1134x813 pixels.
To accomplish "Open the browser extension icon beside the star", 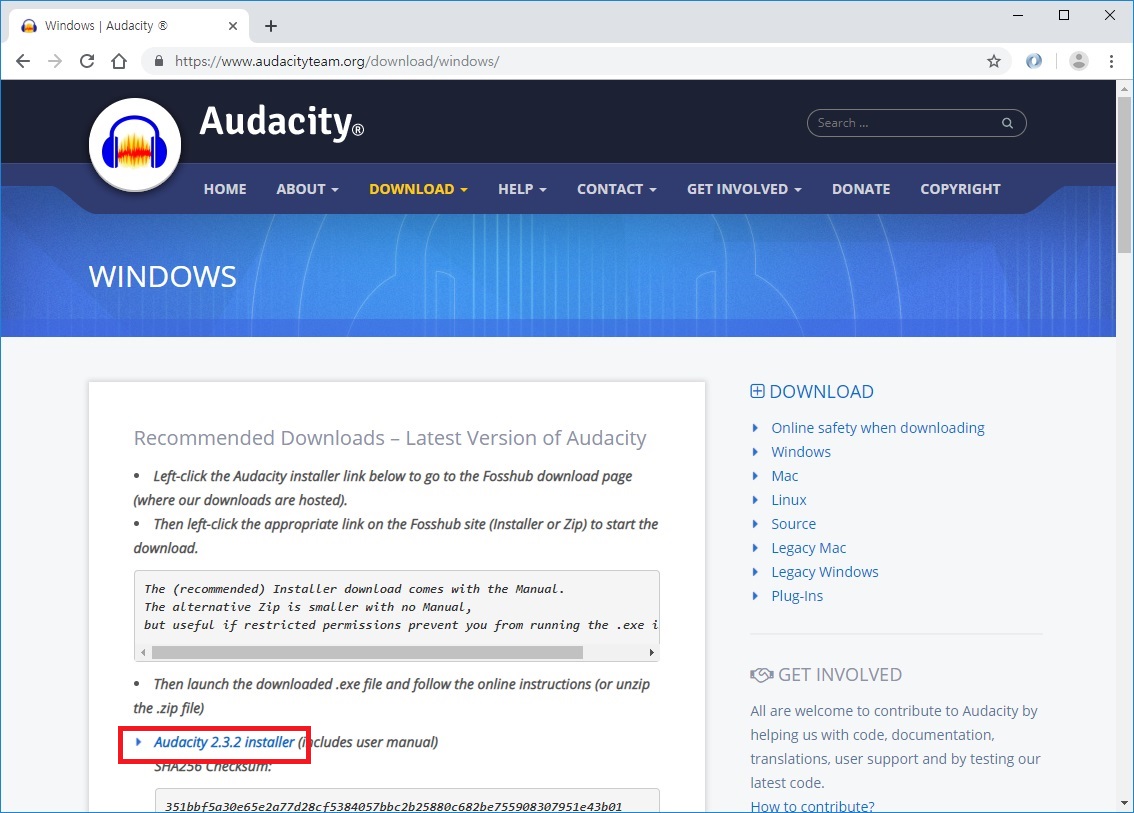I will click(x=1034, y=61).
